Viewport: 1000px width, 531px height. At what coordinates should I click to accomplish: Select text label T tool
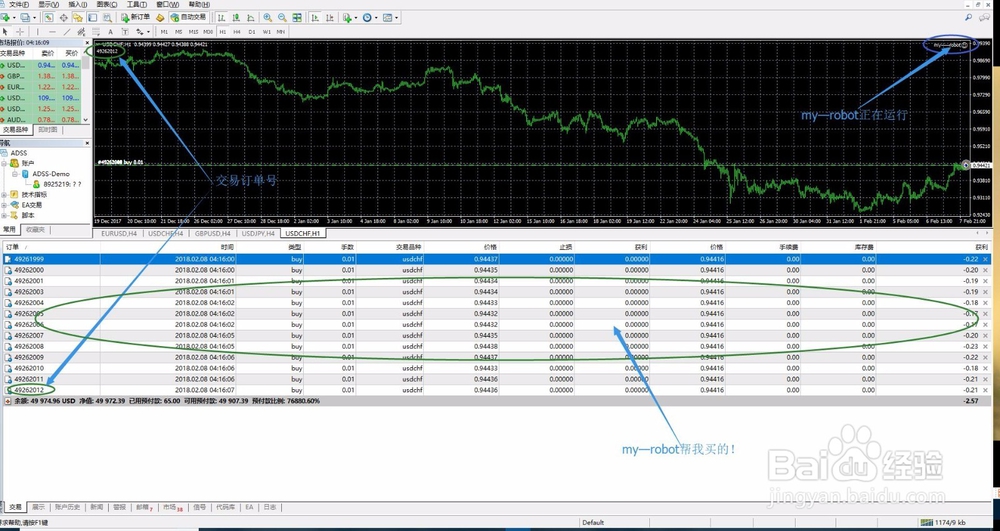click(x=125, y=31)
